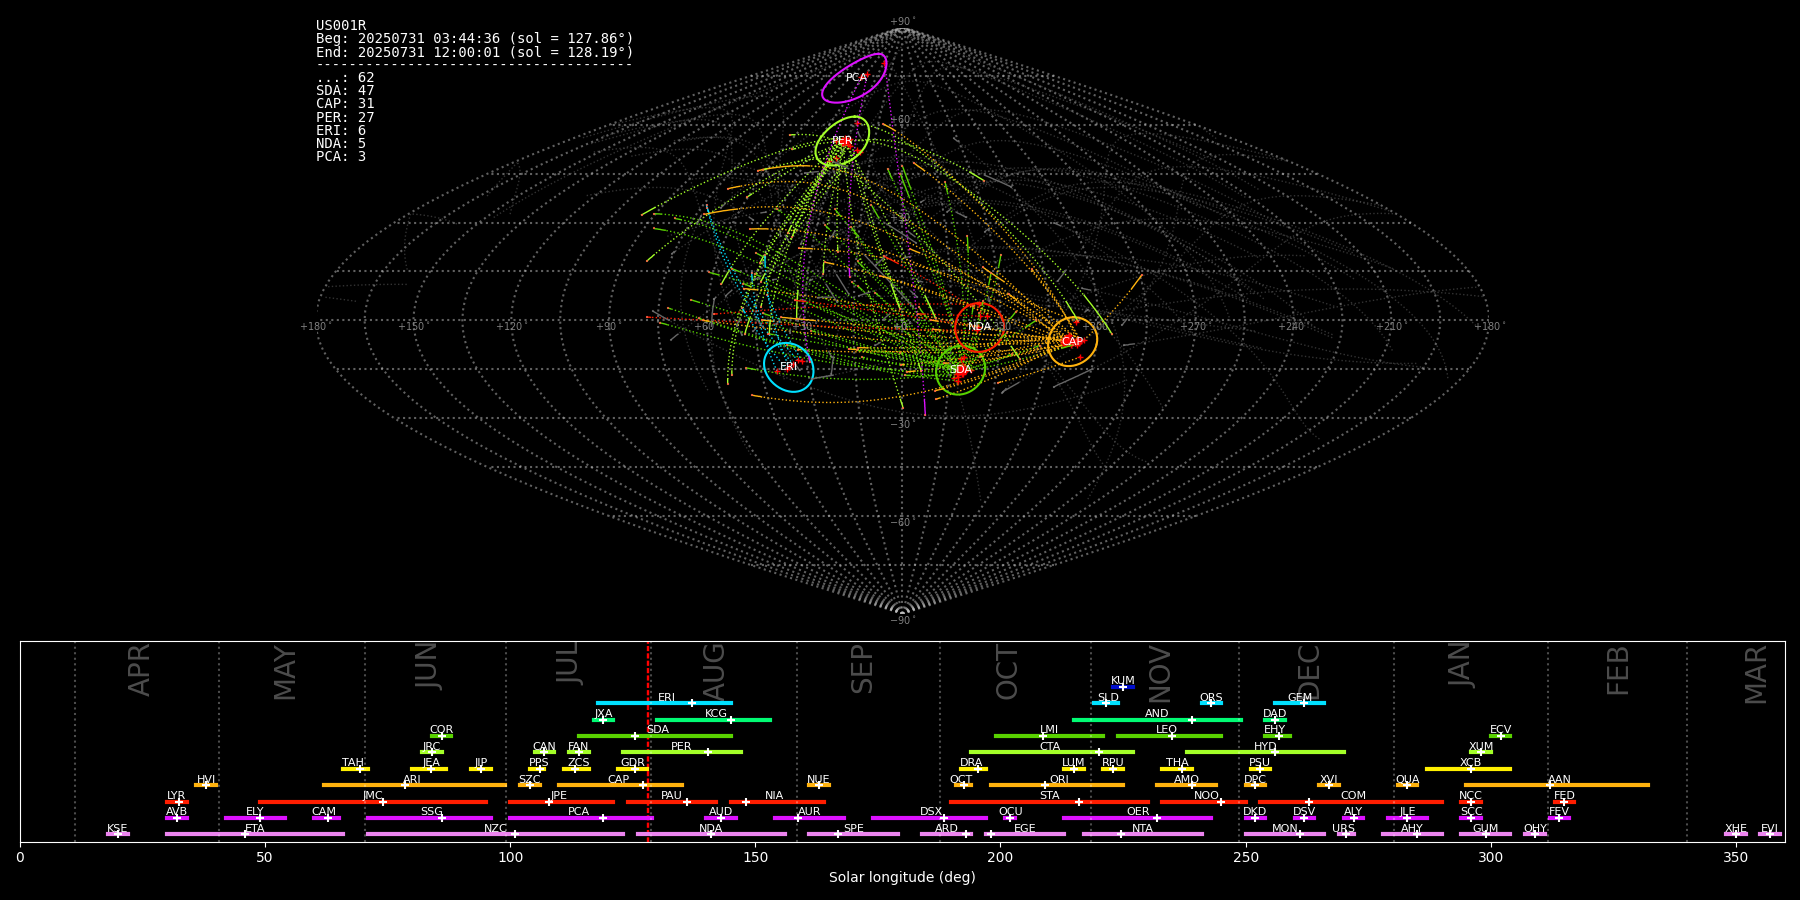Click the JMC shower bar in timeline

[x=373, y=802]
